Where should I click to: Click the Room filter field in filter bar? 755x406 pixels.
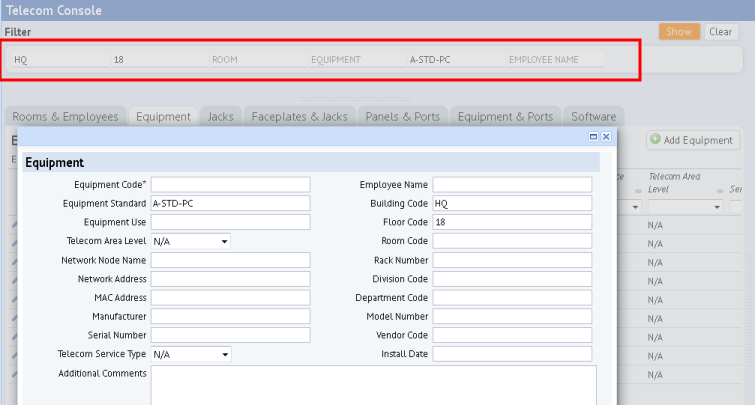(257, 60)
